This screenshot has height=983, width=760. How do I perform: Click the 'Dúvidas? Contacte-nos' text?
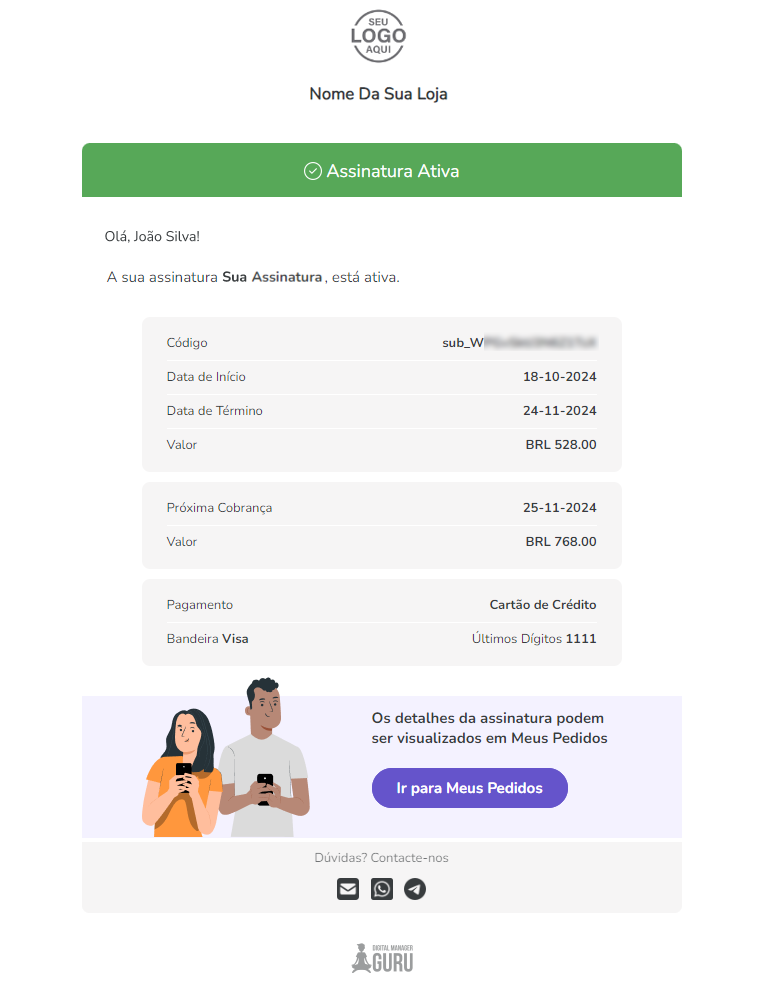tap(382, 858)
